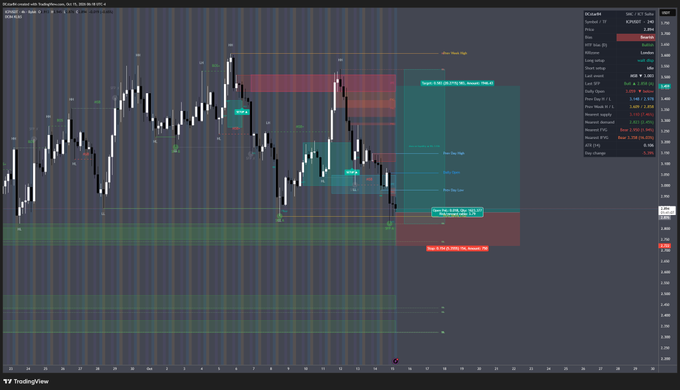The width and height of the screenshot is (680, 390).
Task: Click the ATR (14) row
Action: pos(619,145)
